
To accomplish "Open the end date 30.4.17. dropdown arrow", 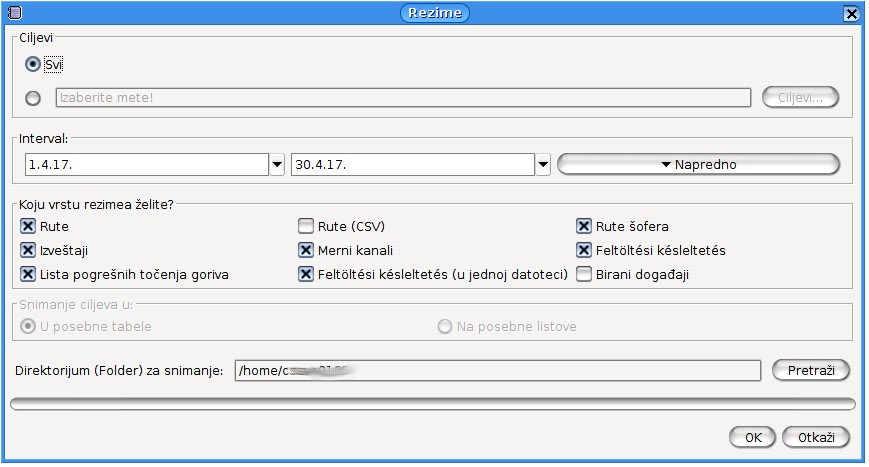I will 542,165.
